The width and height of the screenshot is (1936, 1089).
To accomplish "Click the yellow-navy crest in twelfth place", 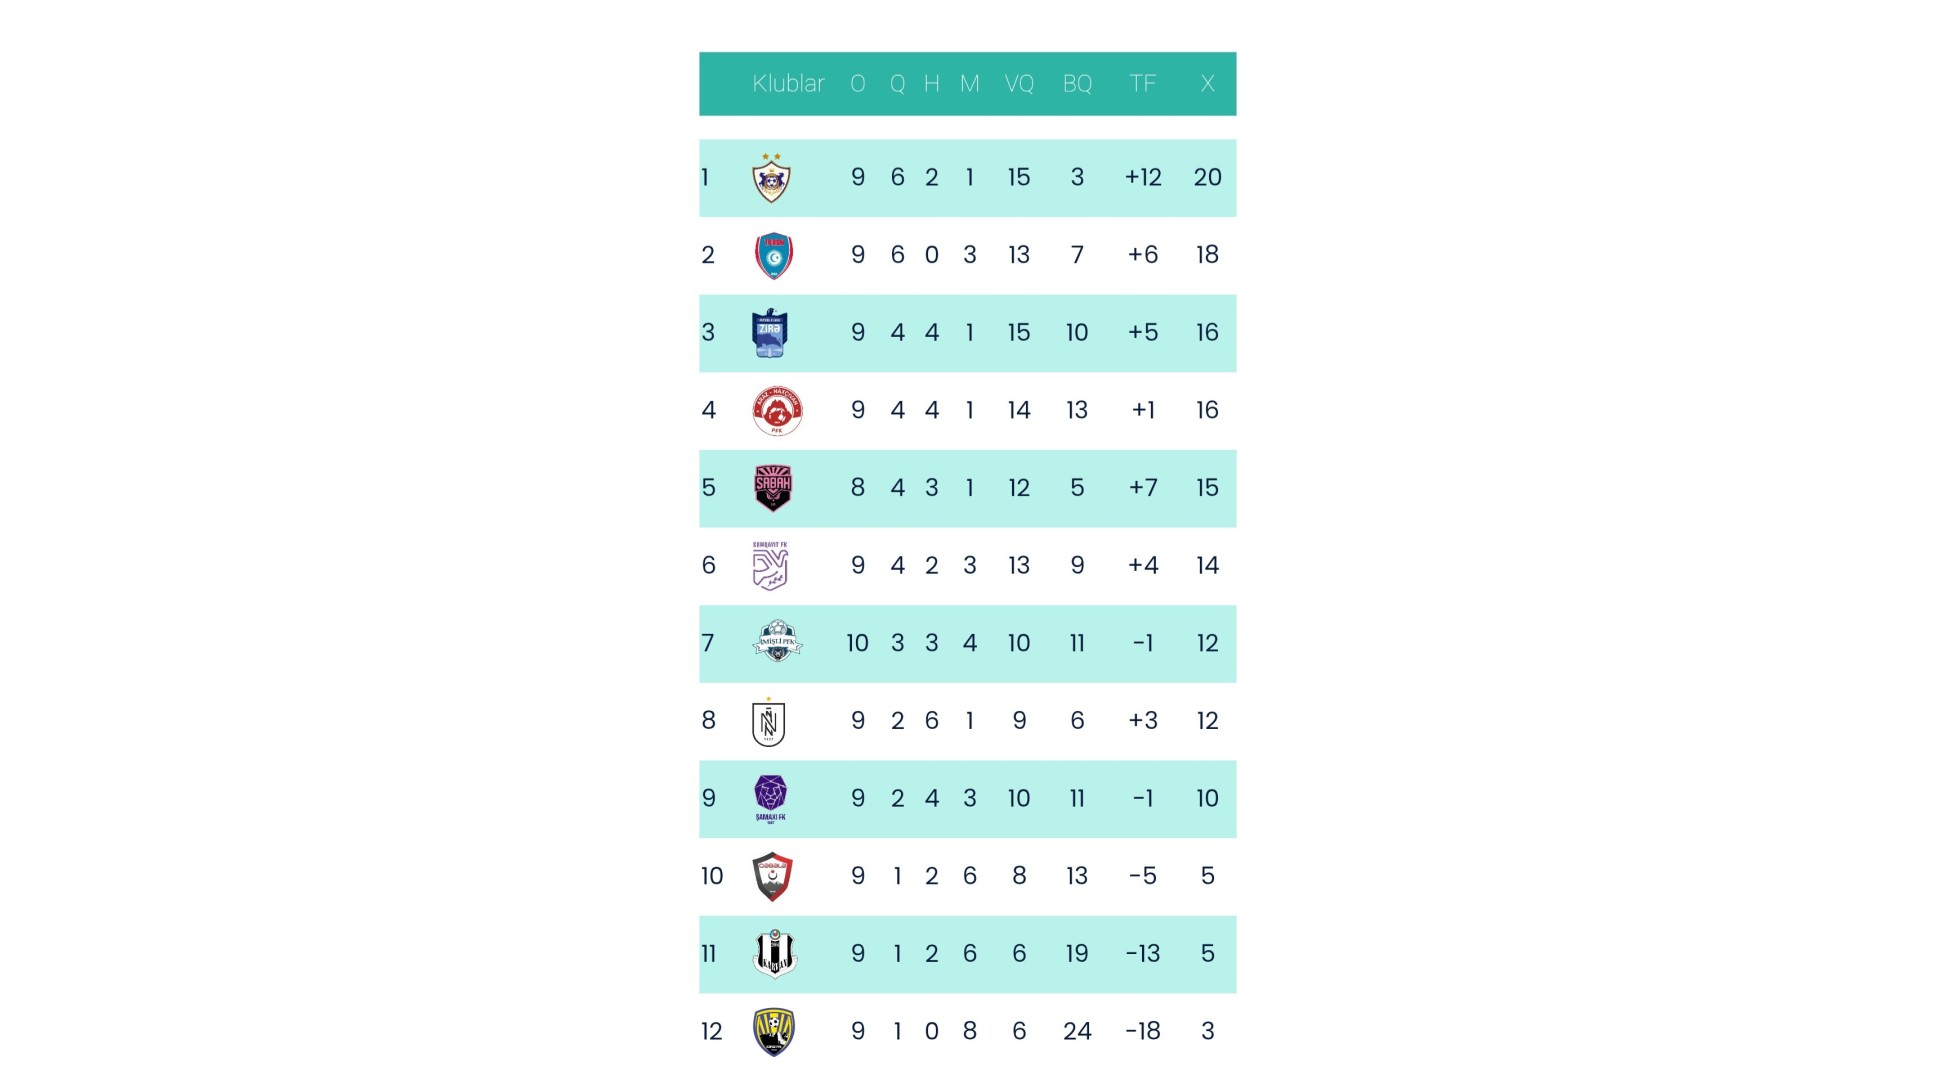I will pyautogui.click(x=773, y=1032).
